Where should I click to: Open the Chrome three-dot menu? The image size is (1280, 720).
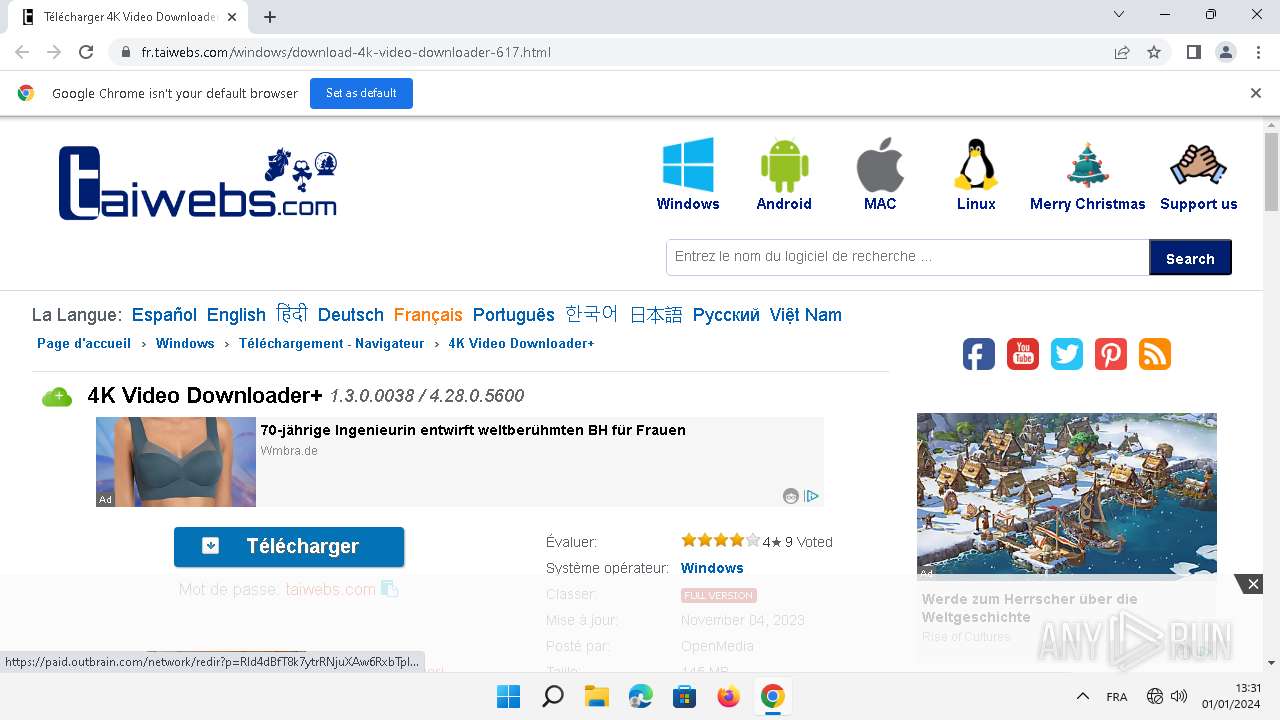click(1257, 52)
